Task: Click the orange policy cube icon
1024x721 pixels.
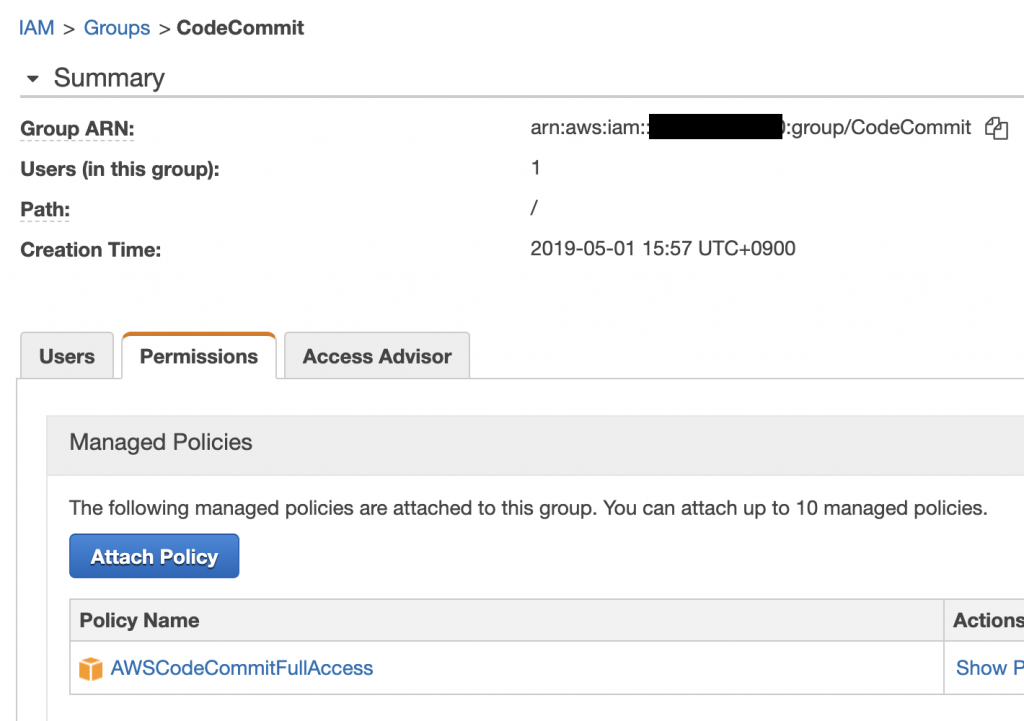Action: click(91, 669)
